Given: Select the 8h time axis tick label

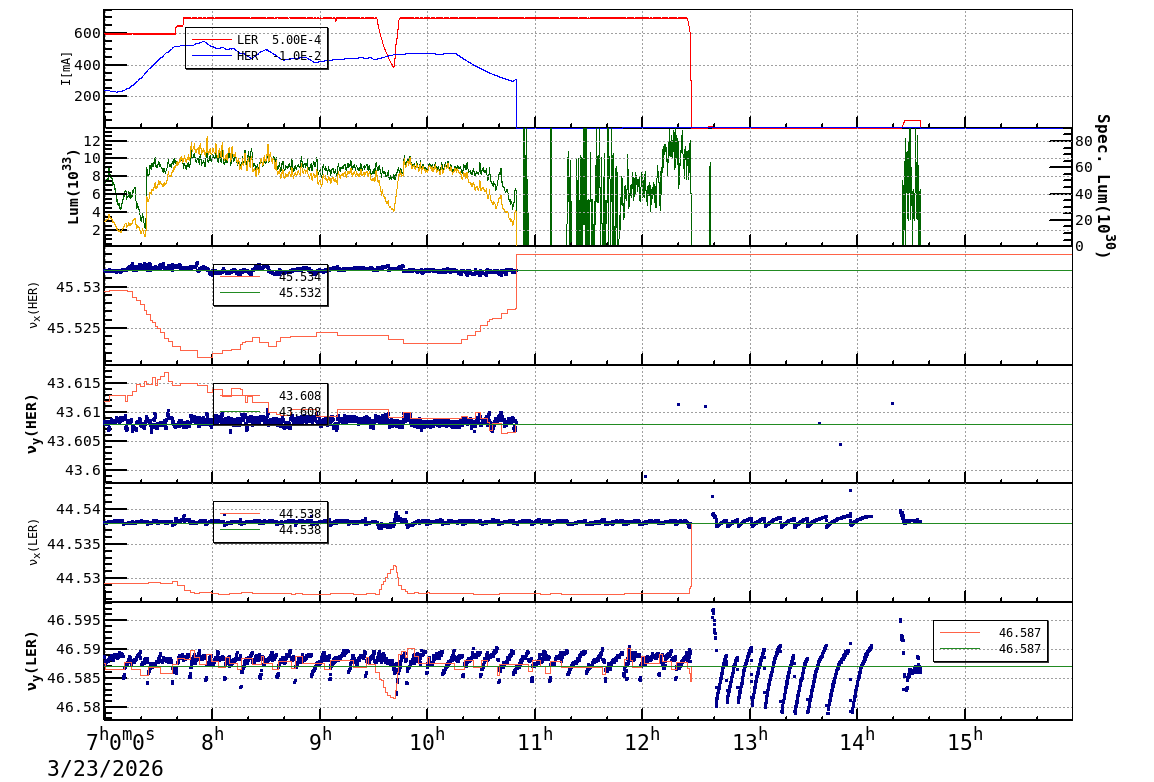Looking at the screenshot, I should tap(213, 742).
